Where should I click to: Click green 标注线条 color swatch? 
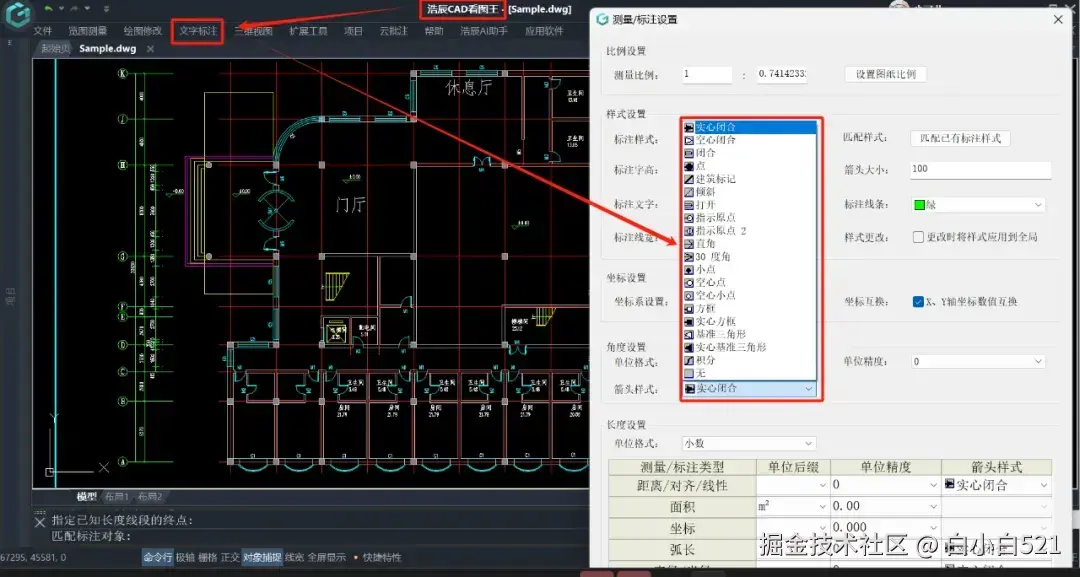pyautogui.click(x=919, y=205)
